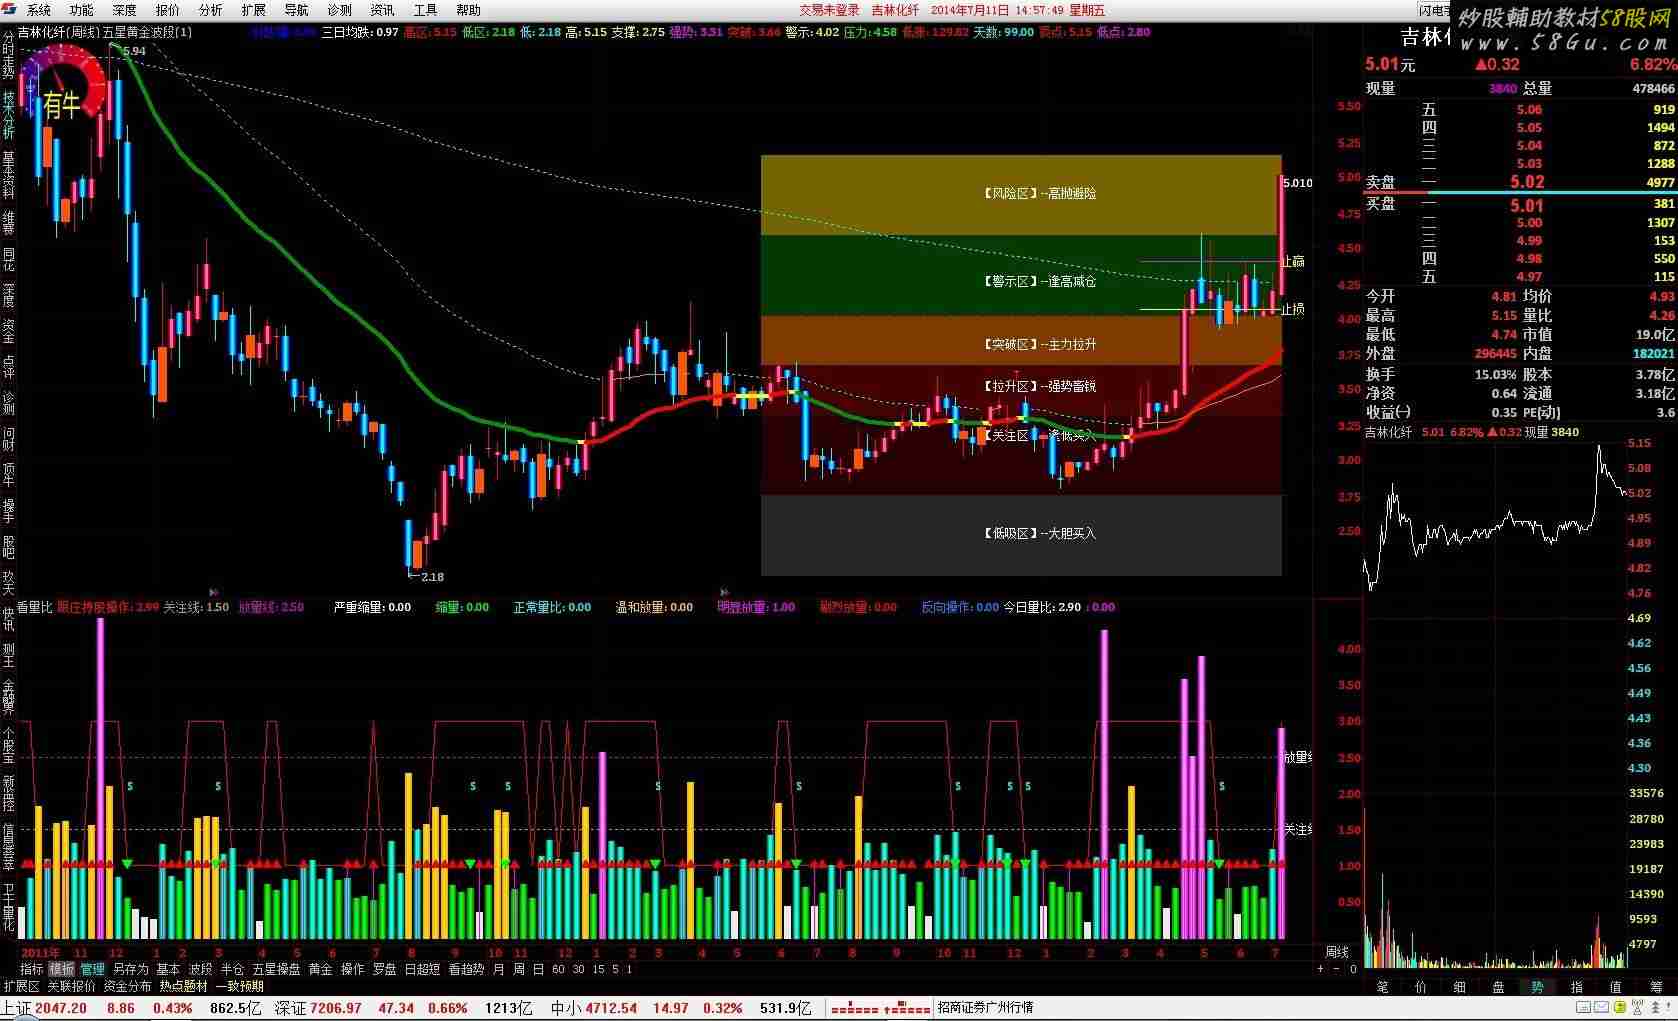This screenshot has width=1678, height=1021.
Task: Switch to the 指 tab in the right panel
Action: [1577, 987]
